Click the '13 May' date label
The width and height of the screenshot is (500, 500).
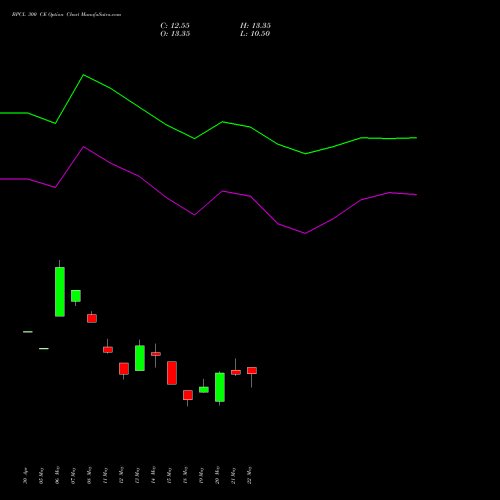pyautogui.click(x=138, y=476)
